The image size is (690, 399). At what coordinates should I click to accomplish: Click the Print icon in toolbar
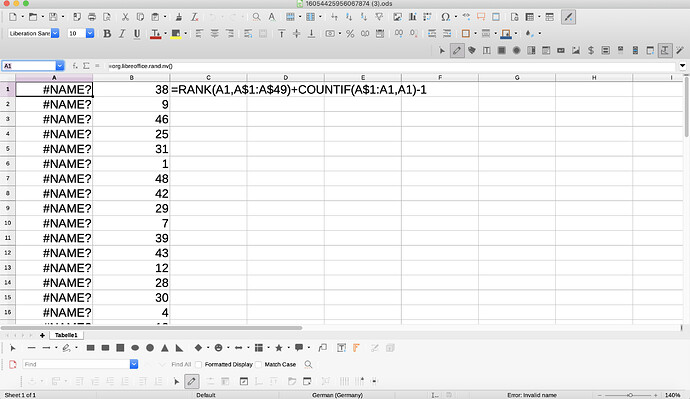click(92, 17)
